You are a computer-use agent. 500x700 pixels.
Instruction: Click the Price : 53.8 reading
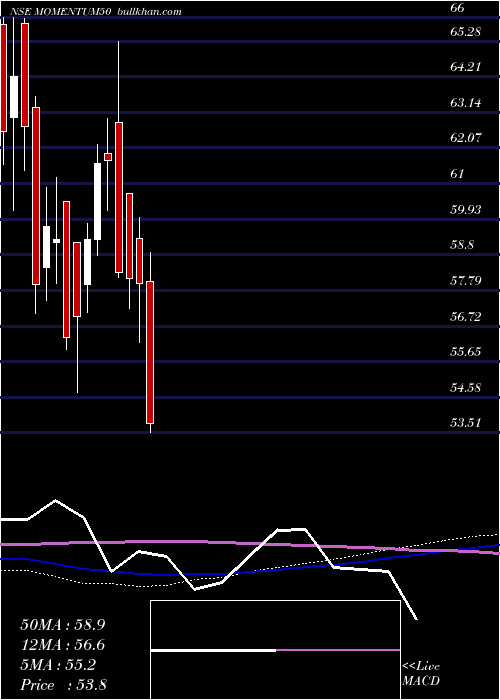(x=63, y=685)
